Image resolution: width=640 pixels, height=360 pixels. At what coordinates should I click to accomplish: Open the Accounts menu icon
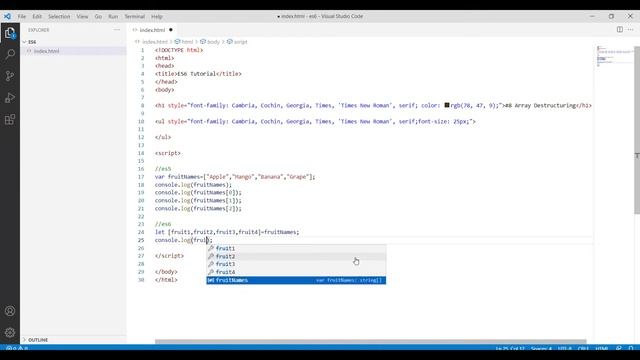click(10, 311)
